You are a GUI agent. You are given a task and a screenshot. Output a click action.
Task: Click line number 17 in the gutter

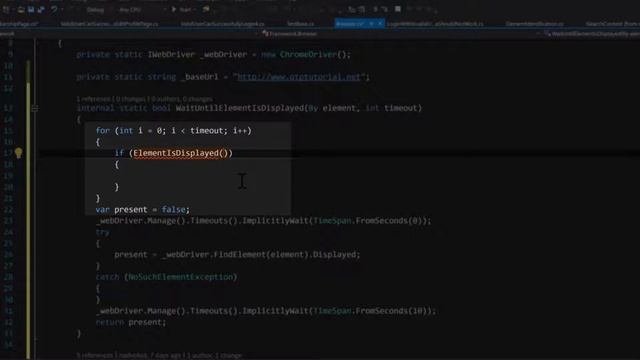tap(8, 153)
